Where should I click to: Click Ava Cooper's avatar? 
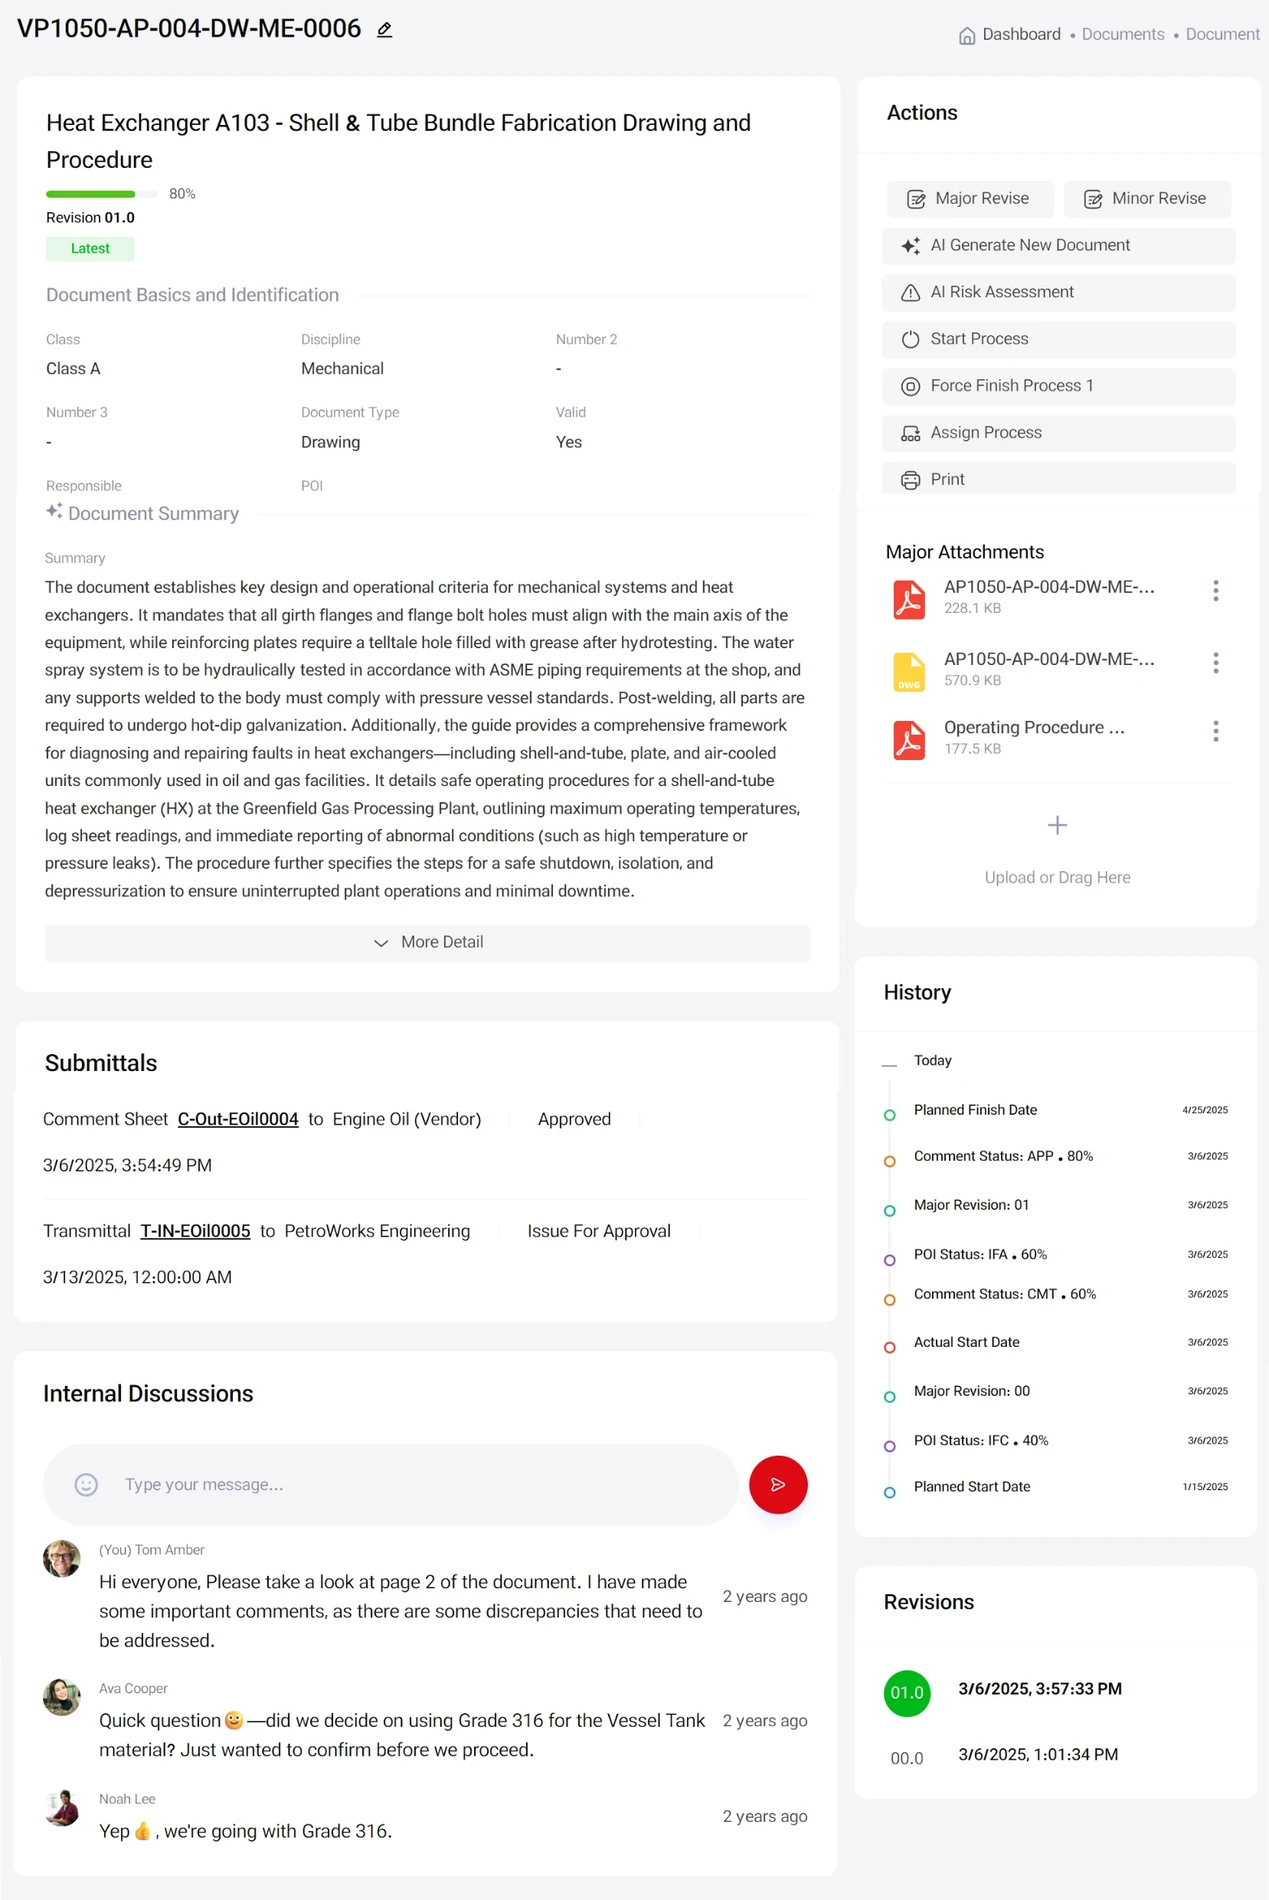[62, 1697]
